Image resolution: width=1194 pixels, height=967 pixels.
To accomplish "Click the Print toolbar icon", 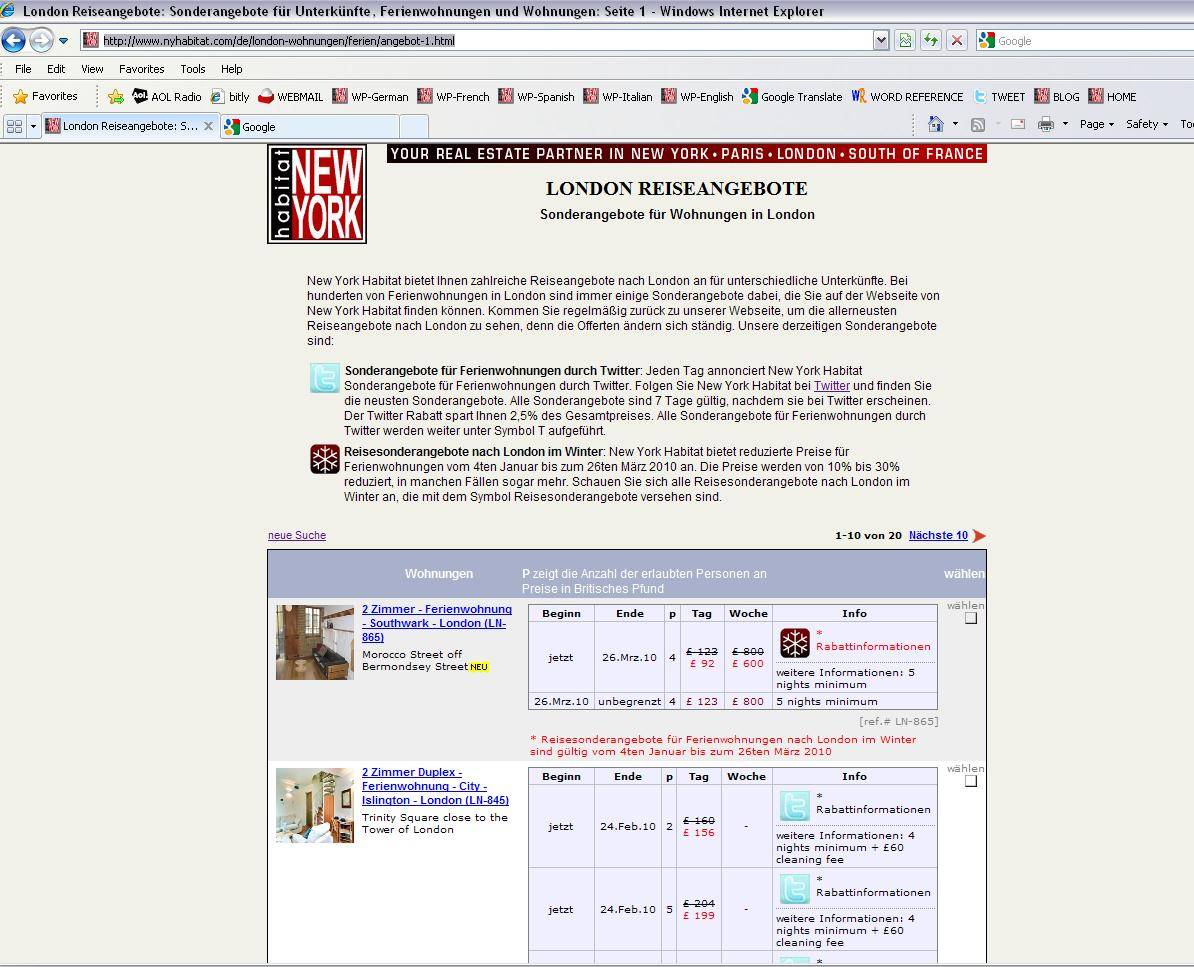I will (1046, 125).
